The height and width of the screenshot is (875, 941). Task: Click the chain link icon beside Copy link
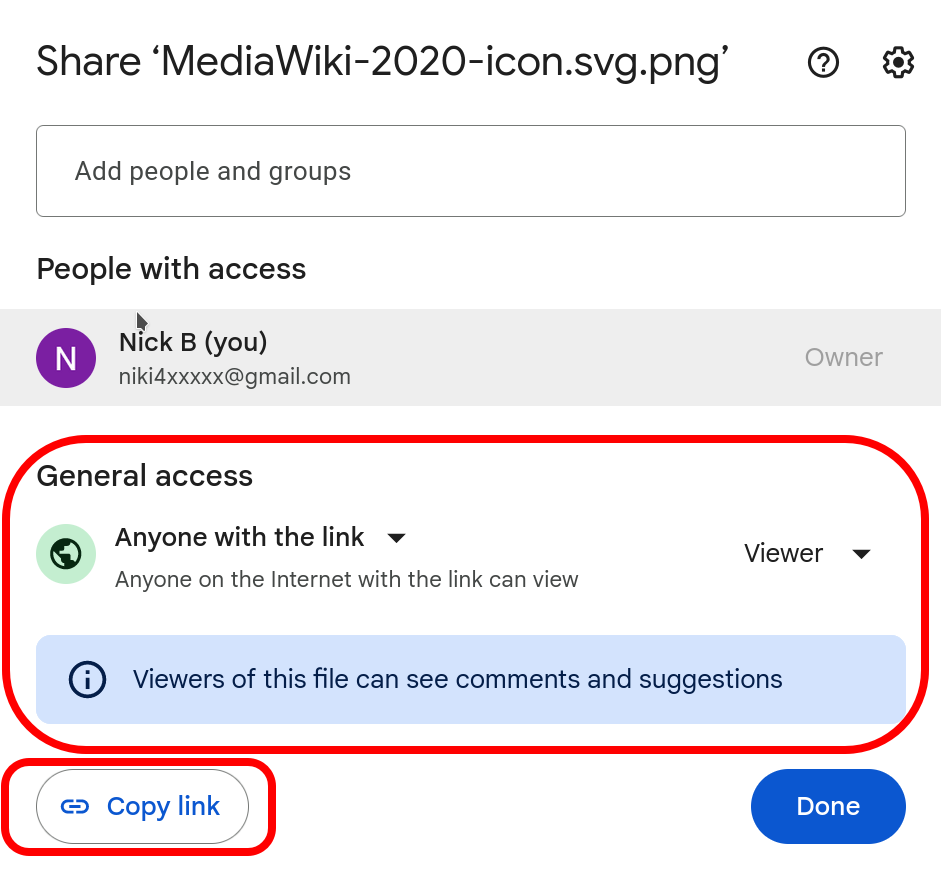pos(75,807)
